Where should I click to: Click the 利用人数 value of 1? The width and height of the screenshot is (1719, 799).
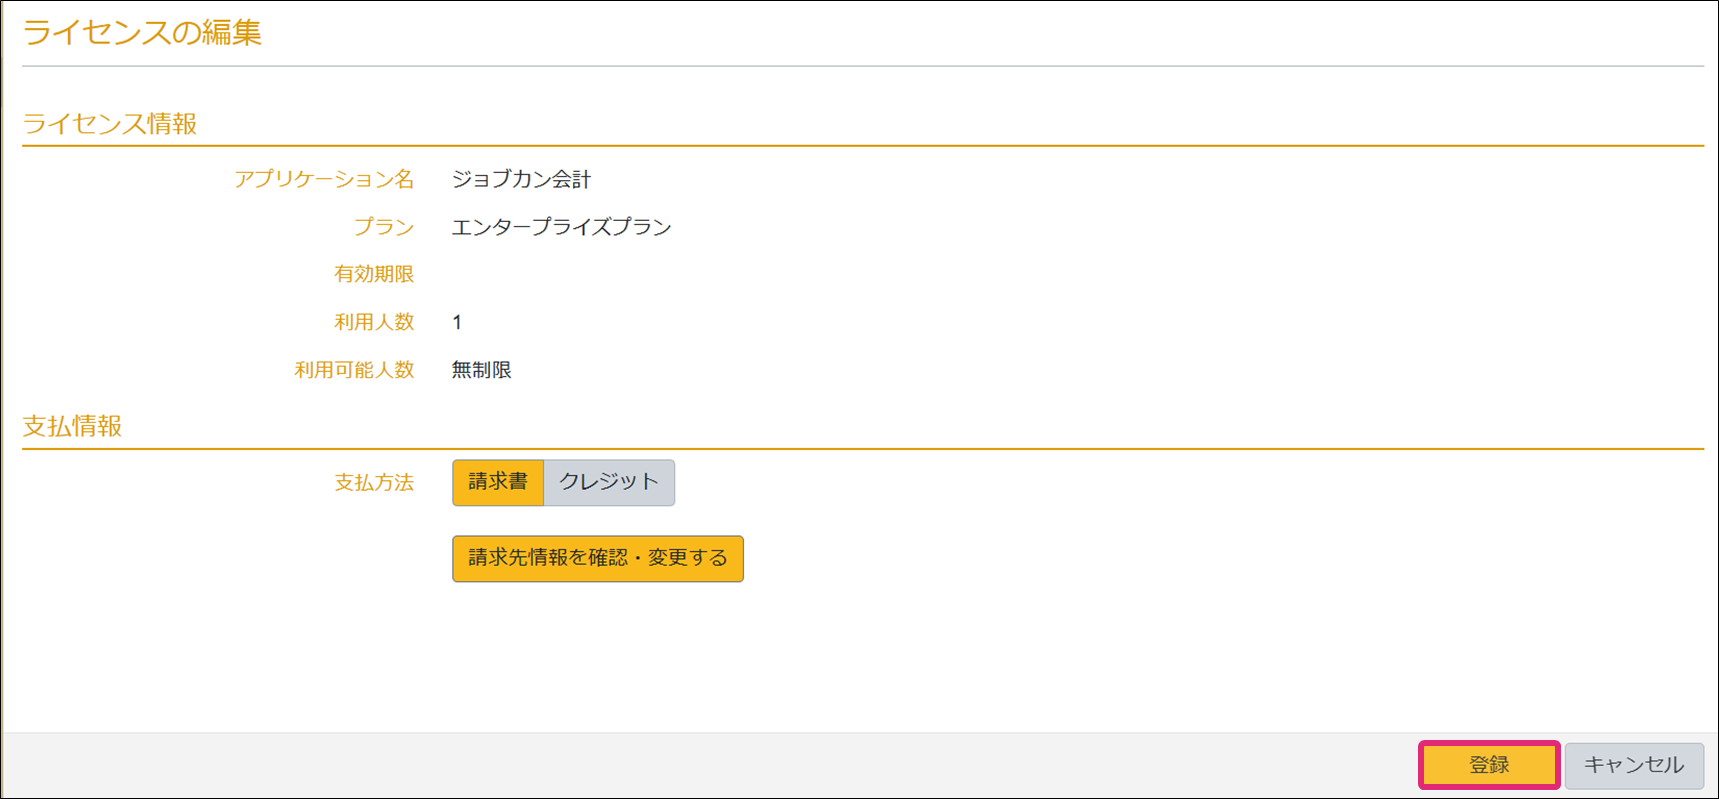pos(457,322)
